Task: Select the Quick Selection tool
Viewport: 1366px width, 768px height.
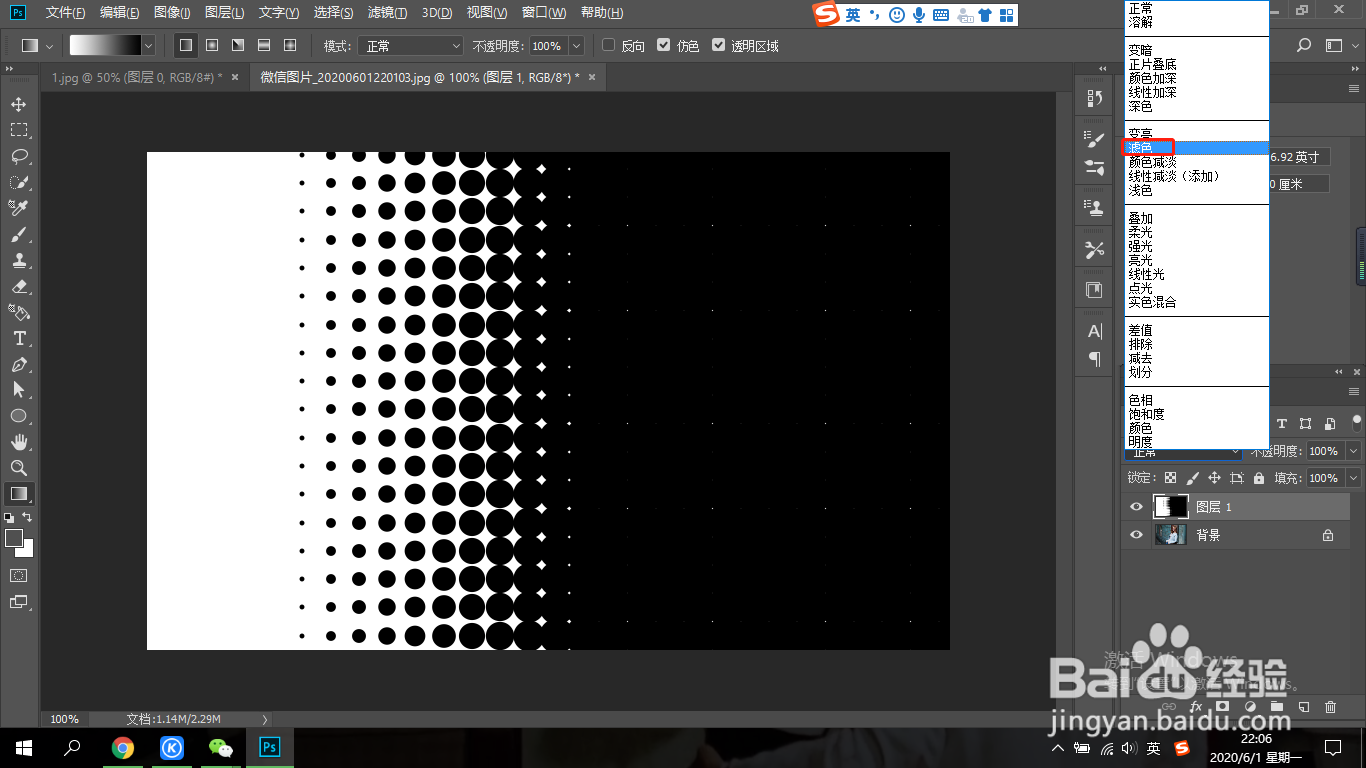Action: [x=18, y=182]
